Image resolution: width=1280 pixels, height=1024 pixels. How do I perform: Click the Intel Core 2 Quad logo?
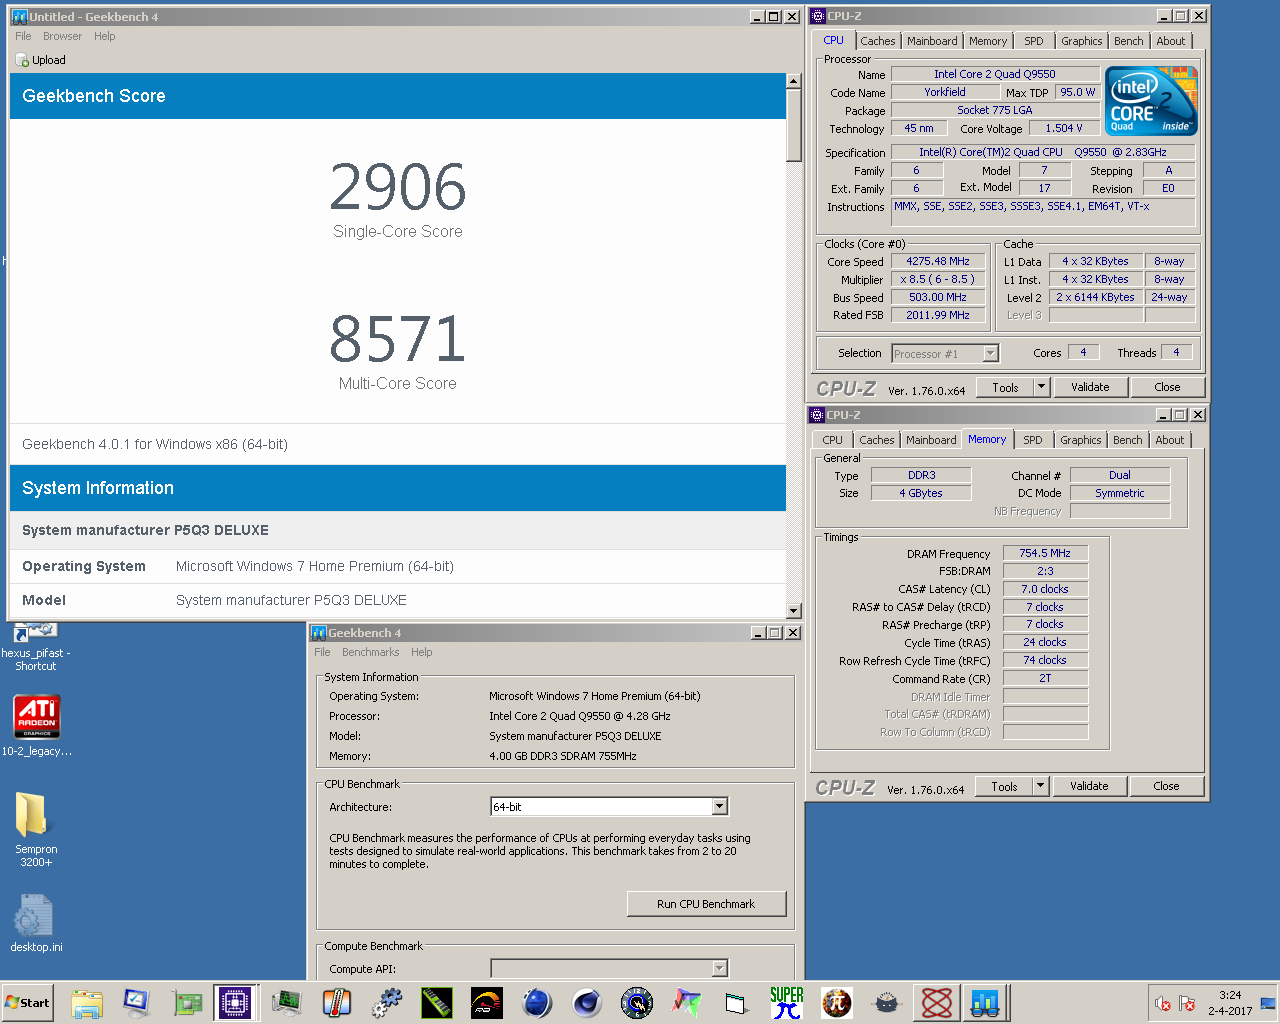tap(1152, 101)
